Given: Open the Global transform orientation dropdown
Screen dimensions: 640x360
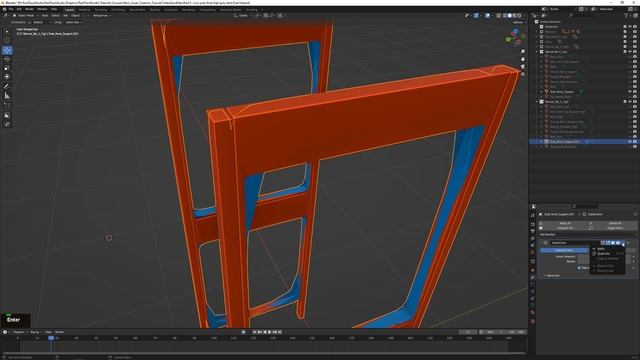Looking at the screenshot, I should (x=243, y=16).
